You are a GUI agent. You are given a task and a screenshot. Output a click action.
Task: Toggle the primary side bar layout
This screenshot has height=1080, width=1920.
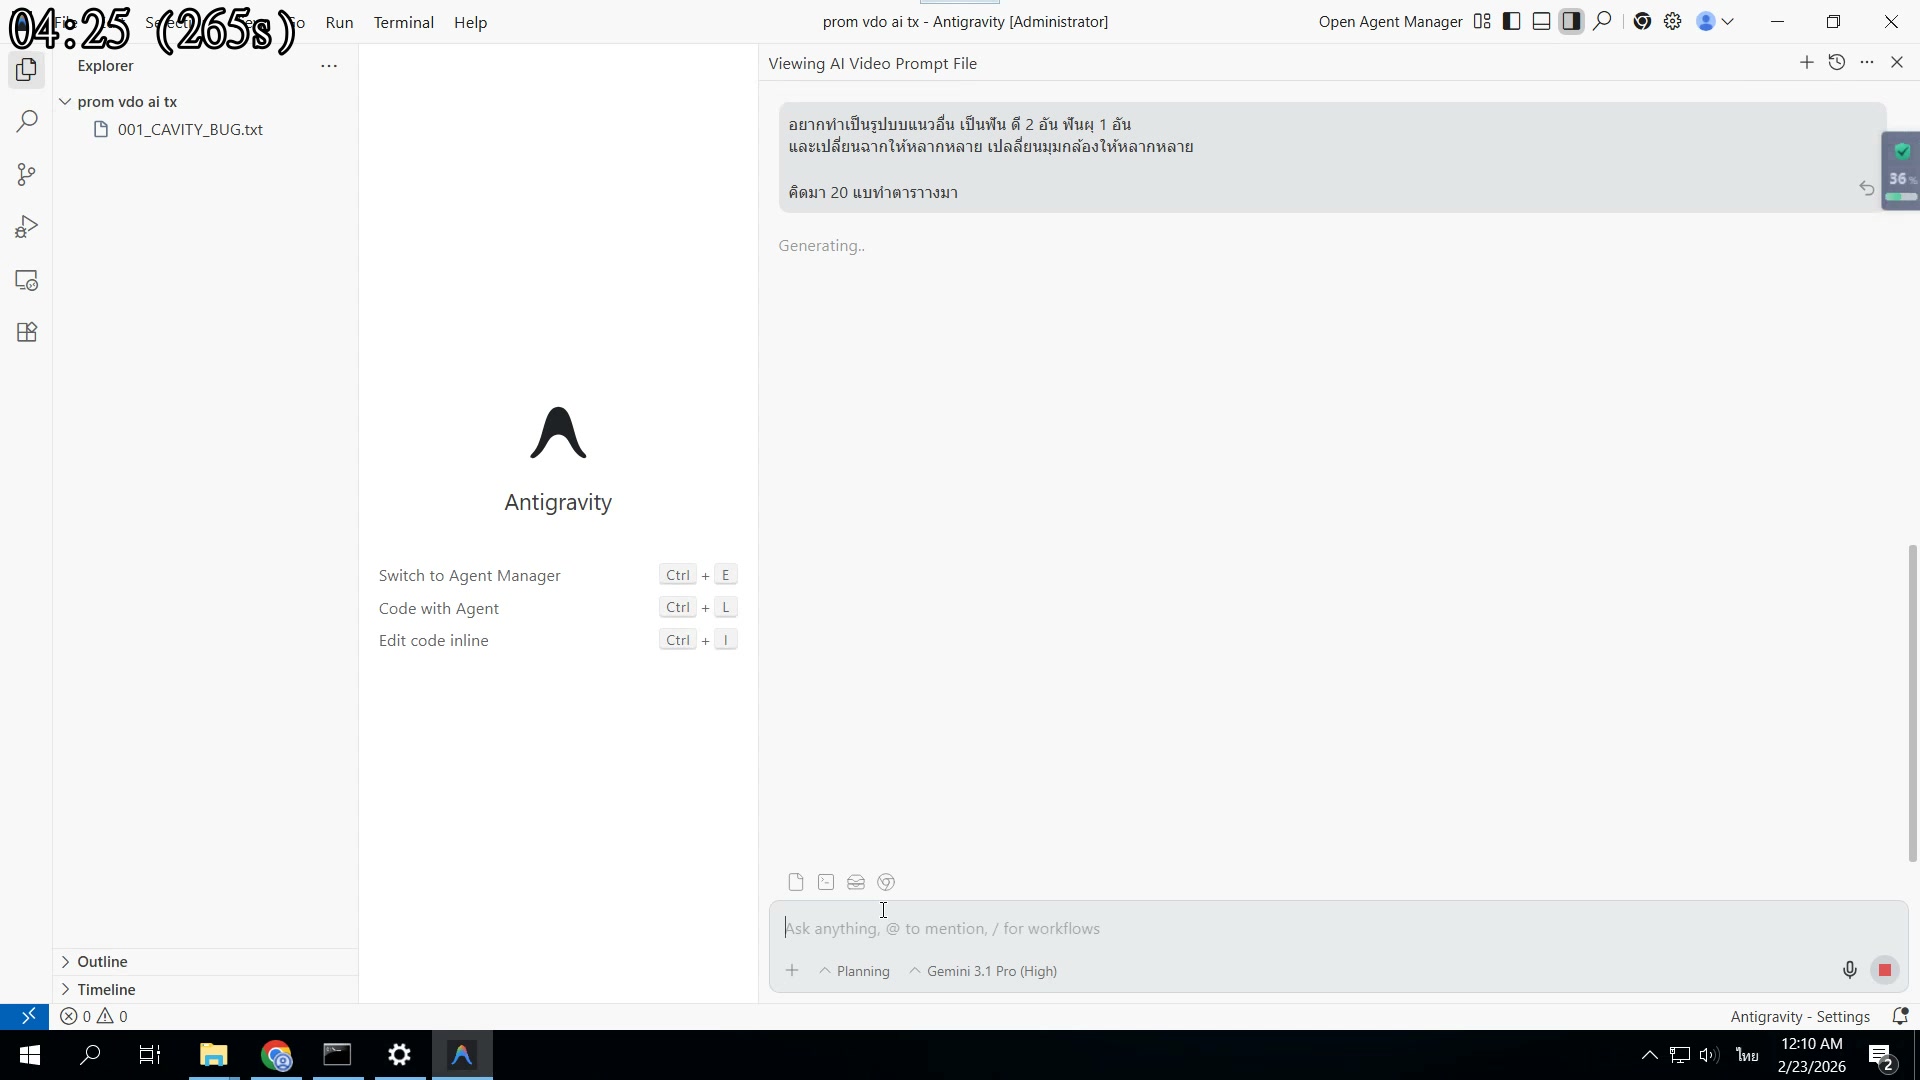1512,21
